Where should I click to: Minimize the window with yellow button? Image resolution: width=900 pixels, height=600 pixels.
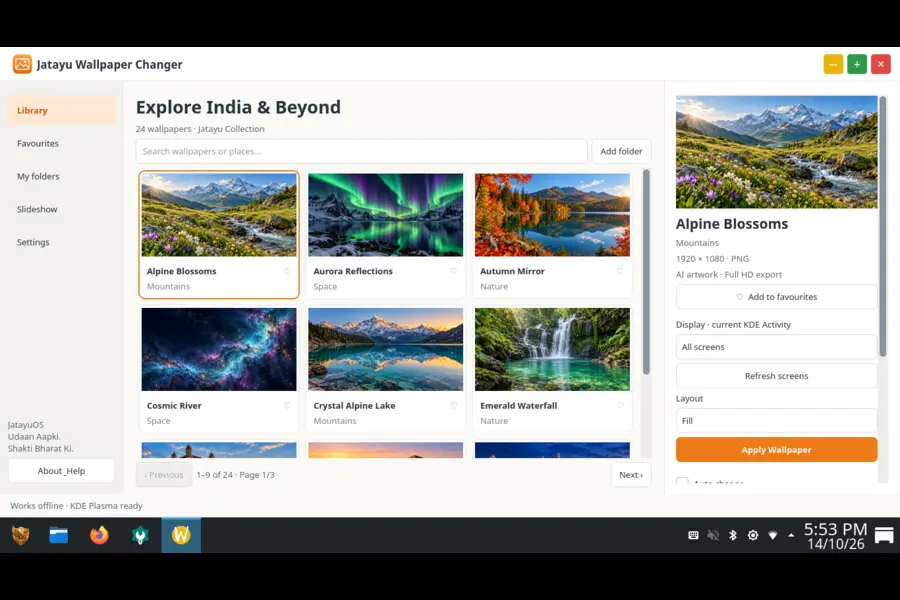tap(833, 64)
